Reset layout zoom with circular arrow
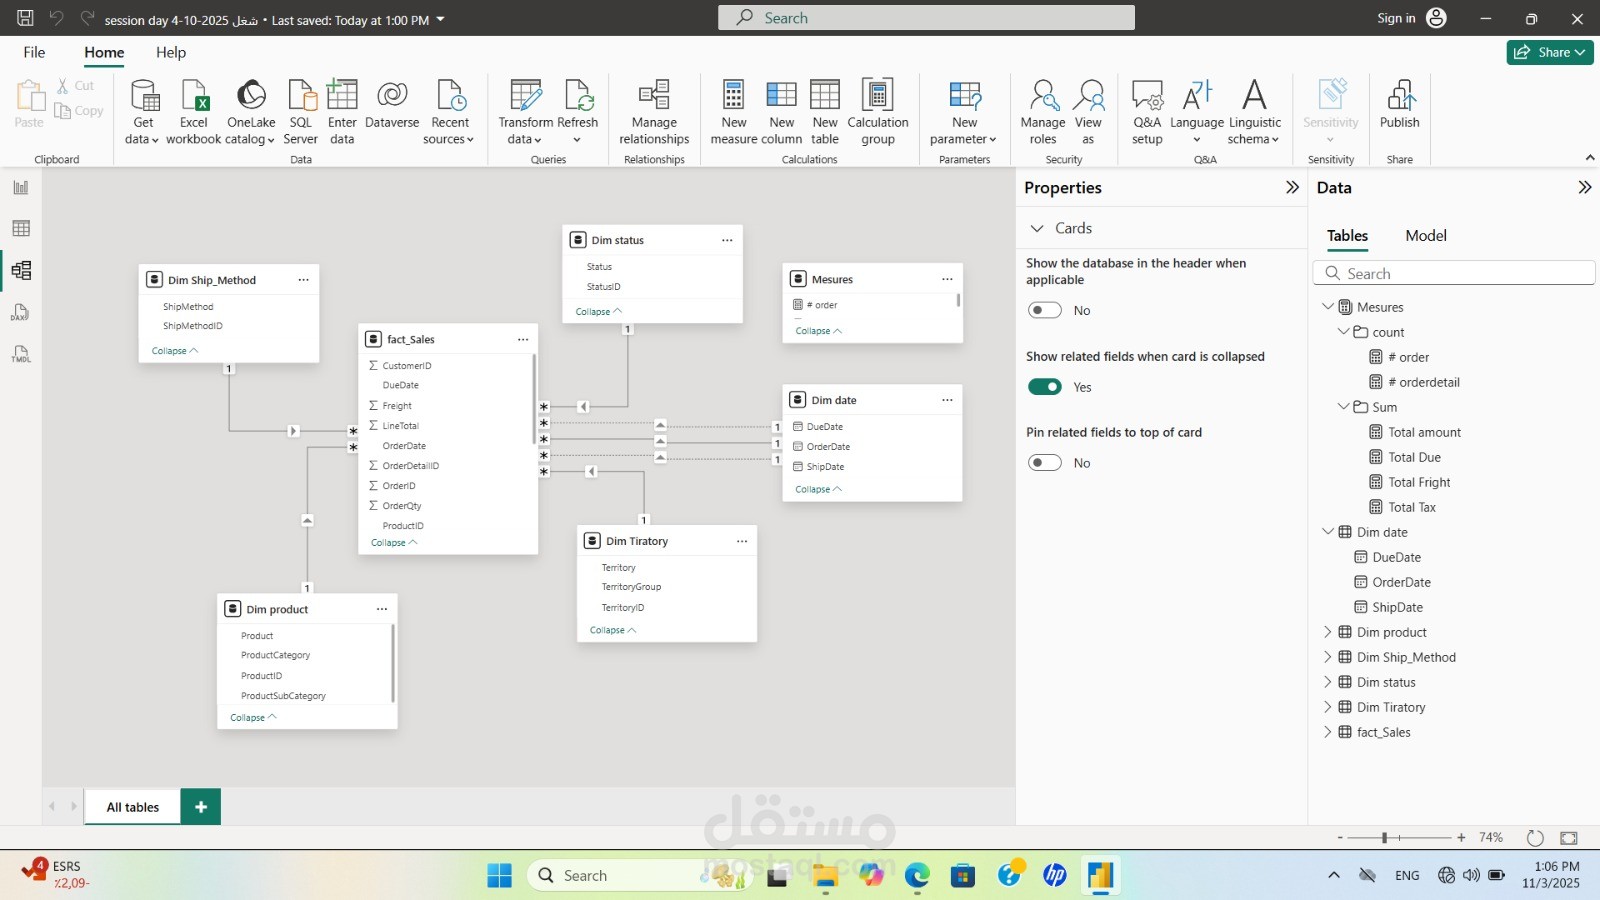Viewport: 1600px width, 900px height. 1535,838
